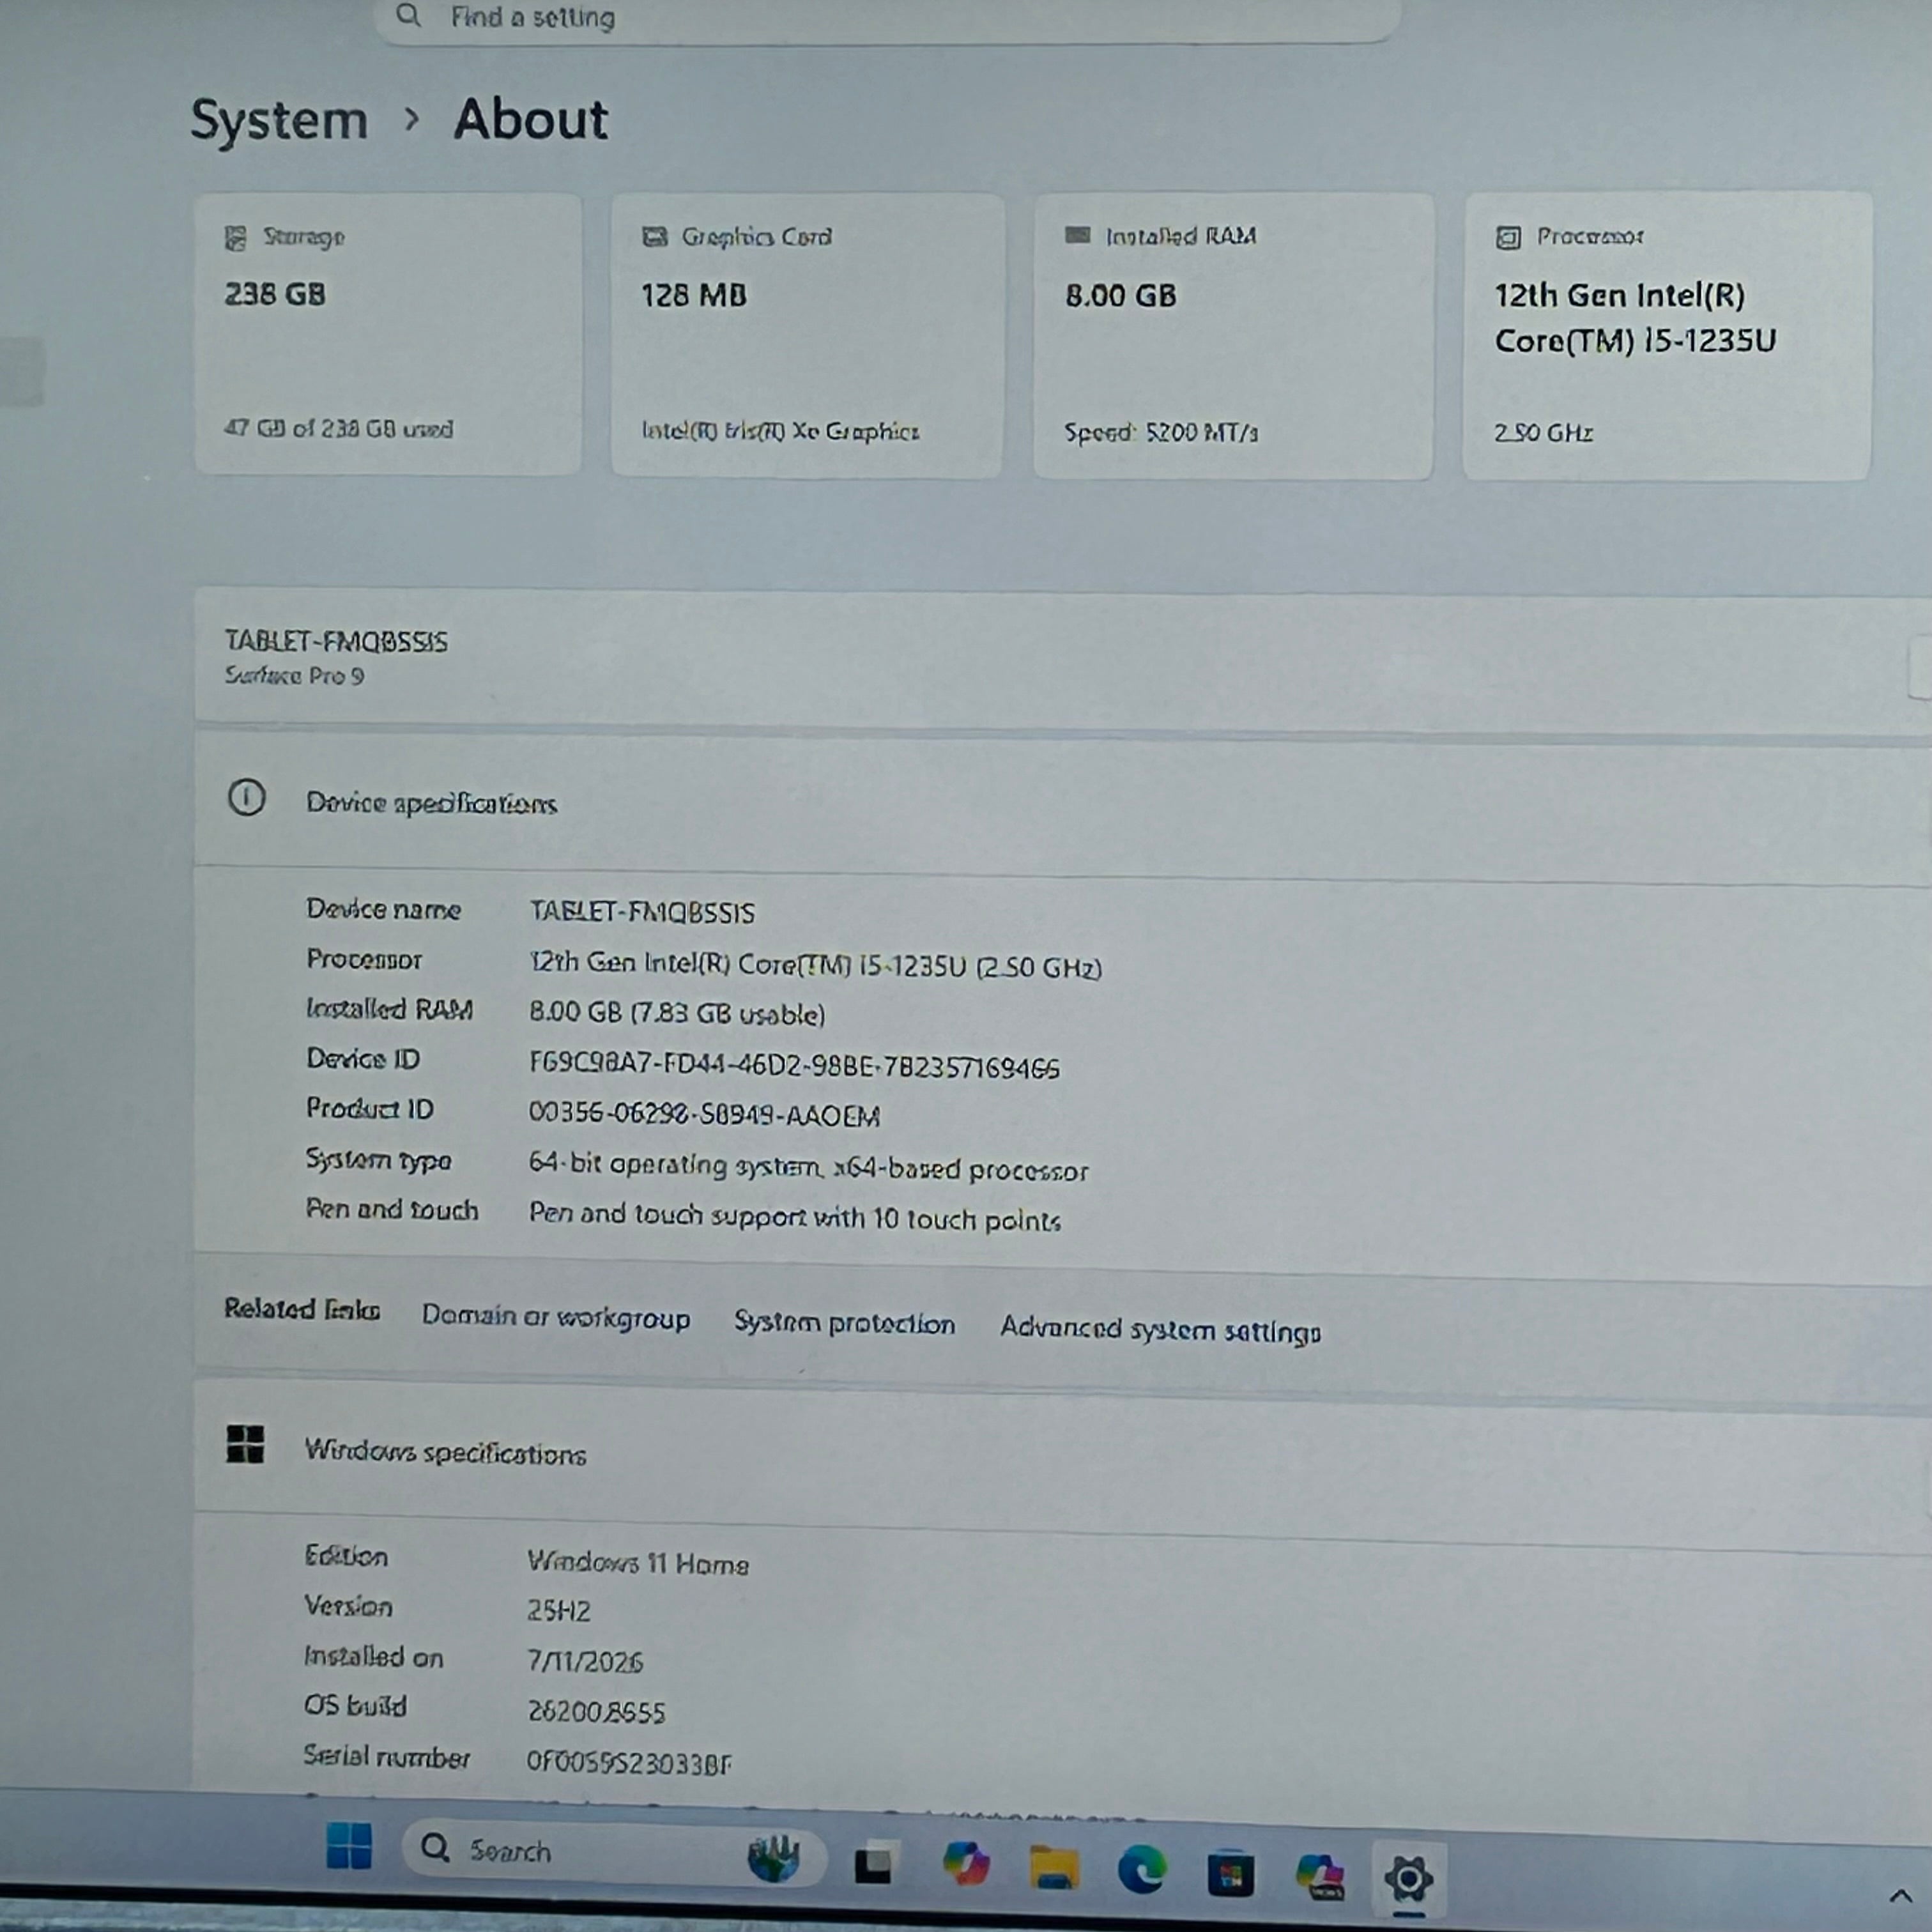Open Domain or workgroup link
Image resolution: width=1932 pixels, height=1932 pixels.
556,1317
